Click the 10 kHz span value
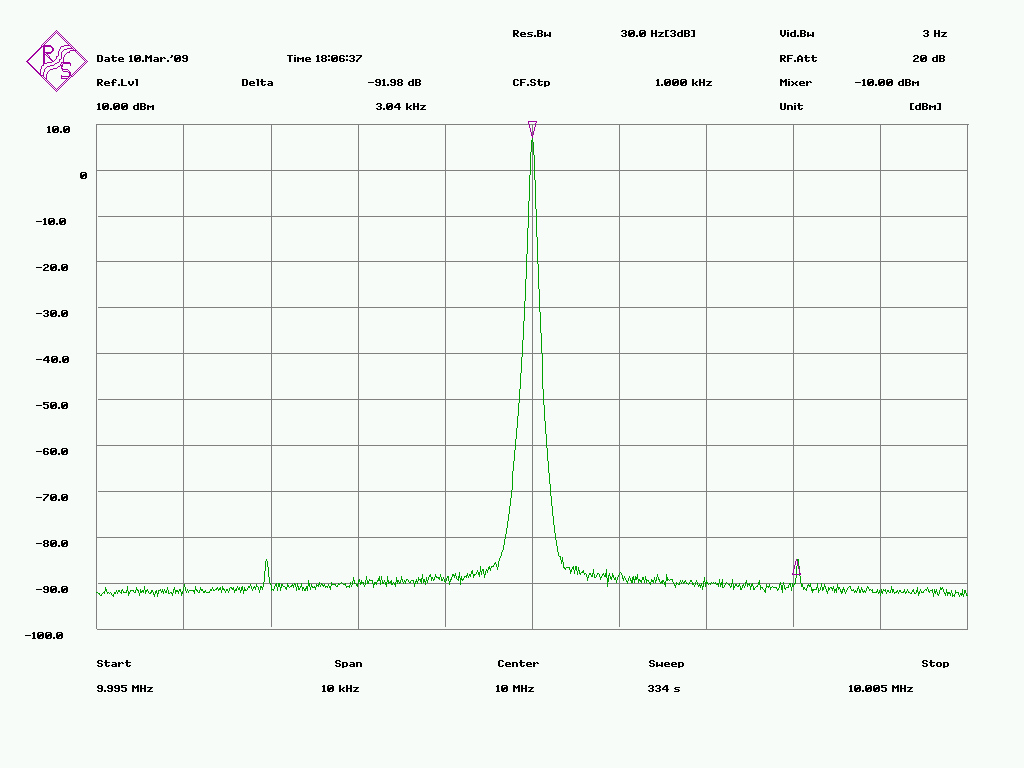The height and width of the screenshot is (768, 1024). tap(340, 688)
